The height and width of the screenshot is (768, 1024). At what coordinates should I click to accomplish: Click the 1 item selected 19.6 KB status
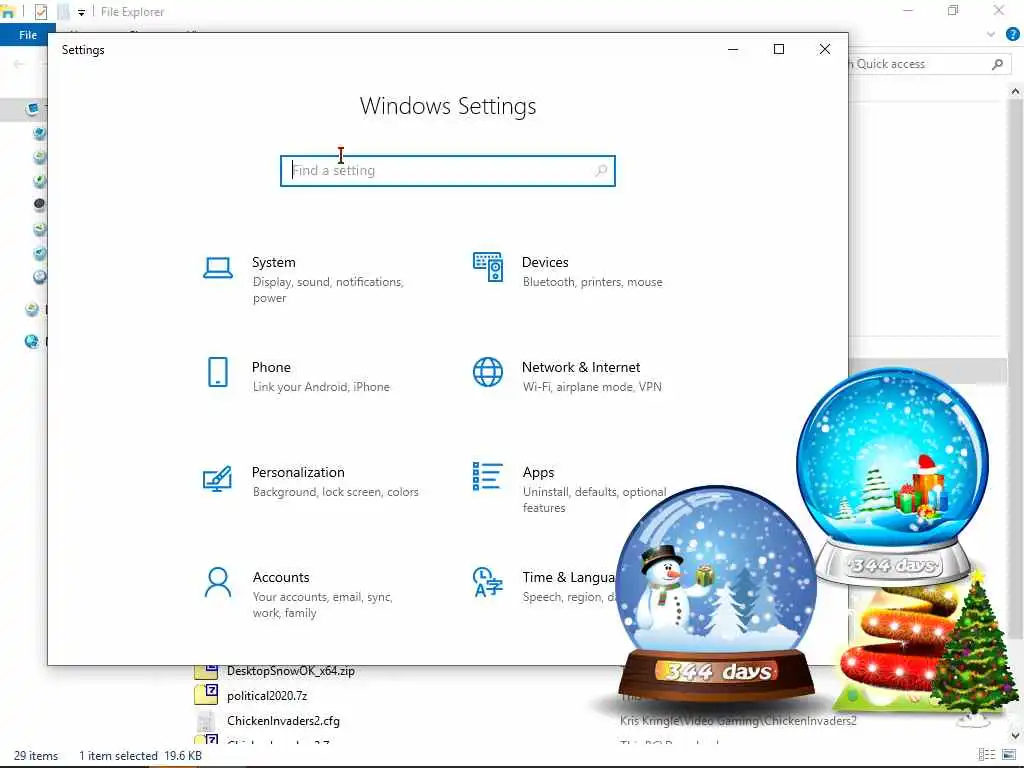(x=140, y=756)
